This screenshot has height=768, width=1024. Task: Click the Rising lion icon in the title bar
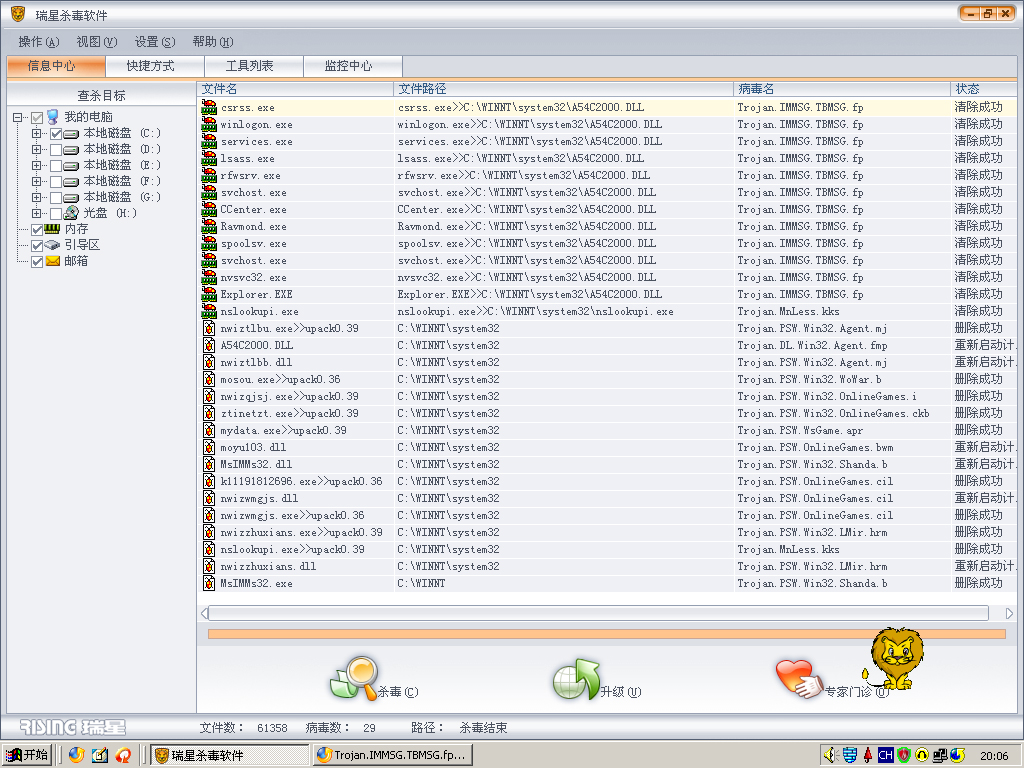18,14
